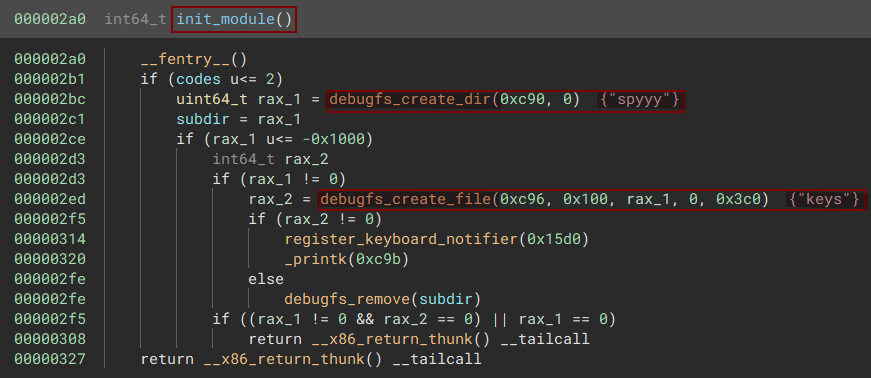Click the register_keyboard_notifier call
871x378 pixels.
[x=401, y=239]
